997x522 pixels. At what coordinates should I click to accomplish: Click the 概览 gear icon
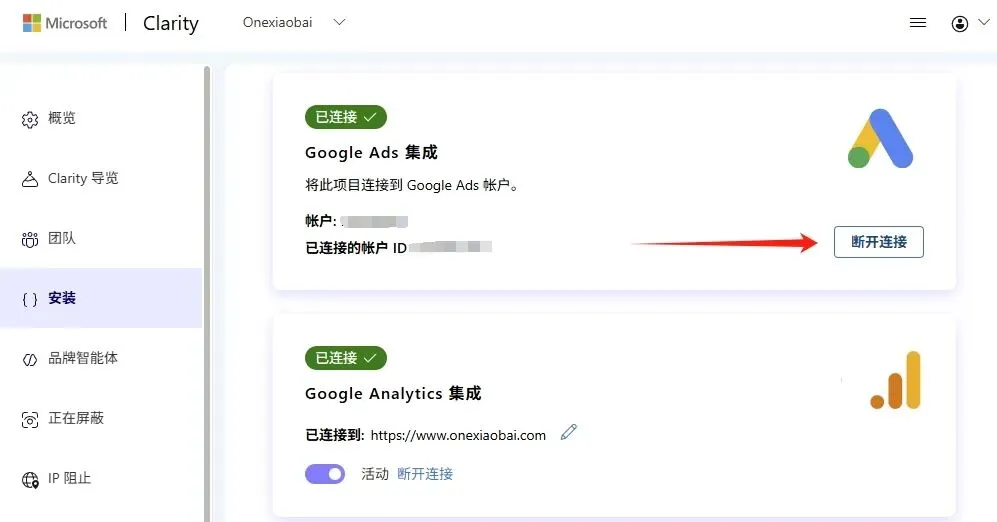[30, 120]
